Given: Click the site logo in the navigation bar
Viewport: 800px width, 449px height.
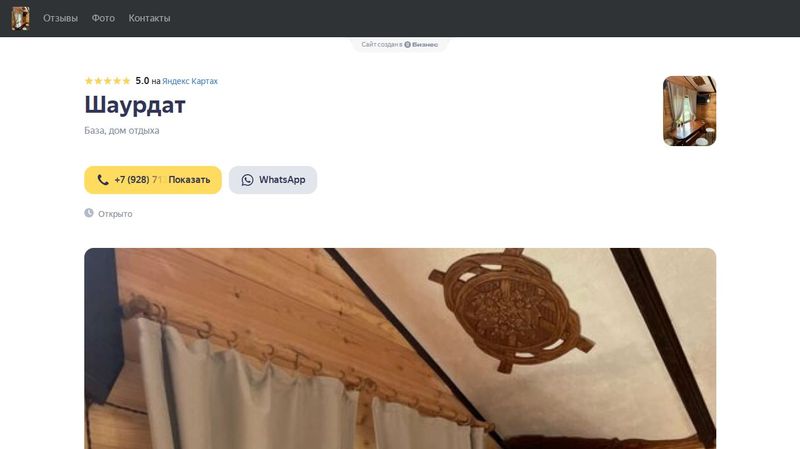Looking at the screenshot, I should (x=20, y=18).
